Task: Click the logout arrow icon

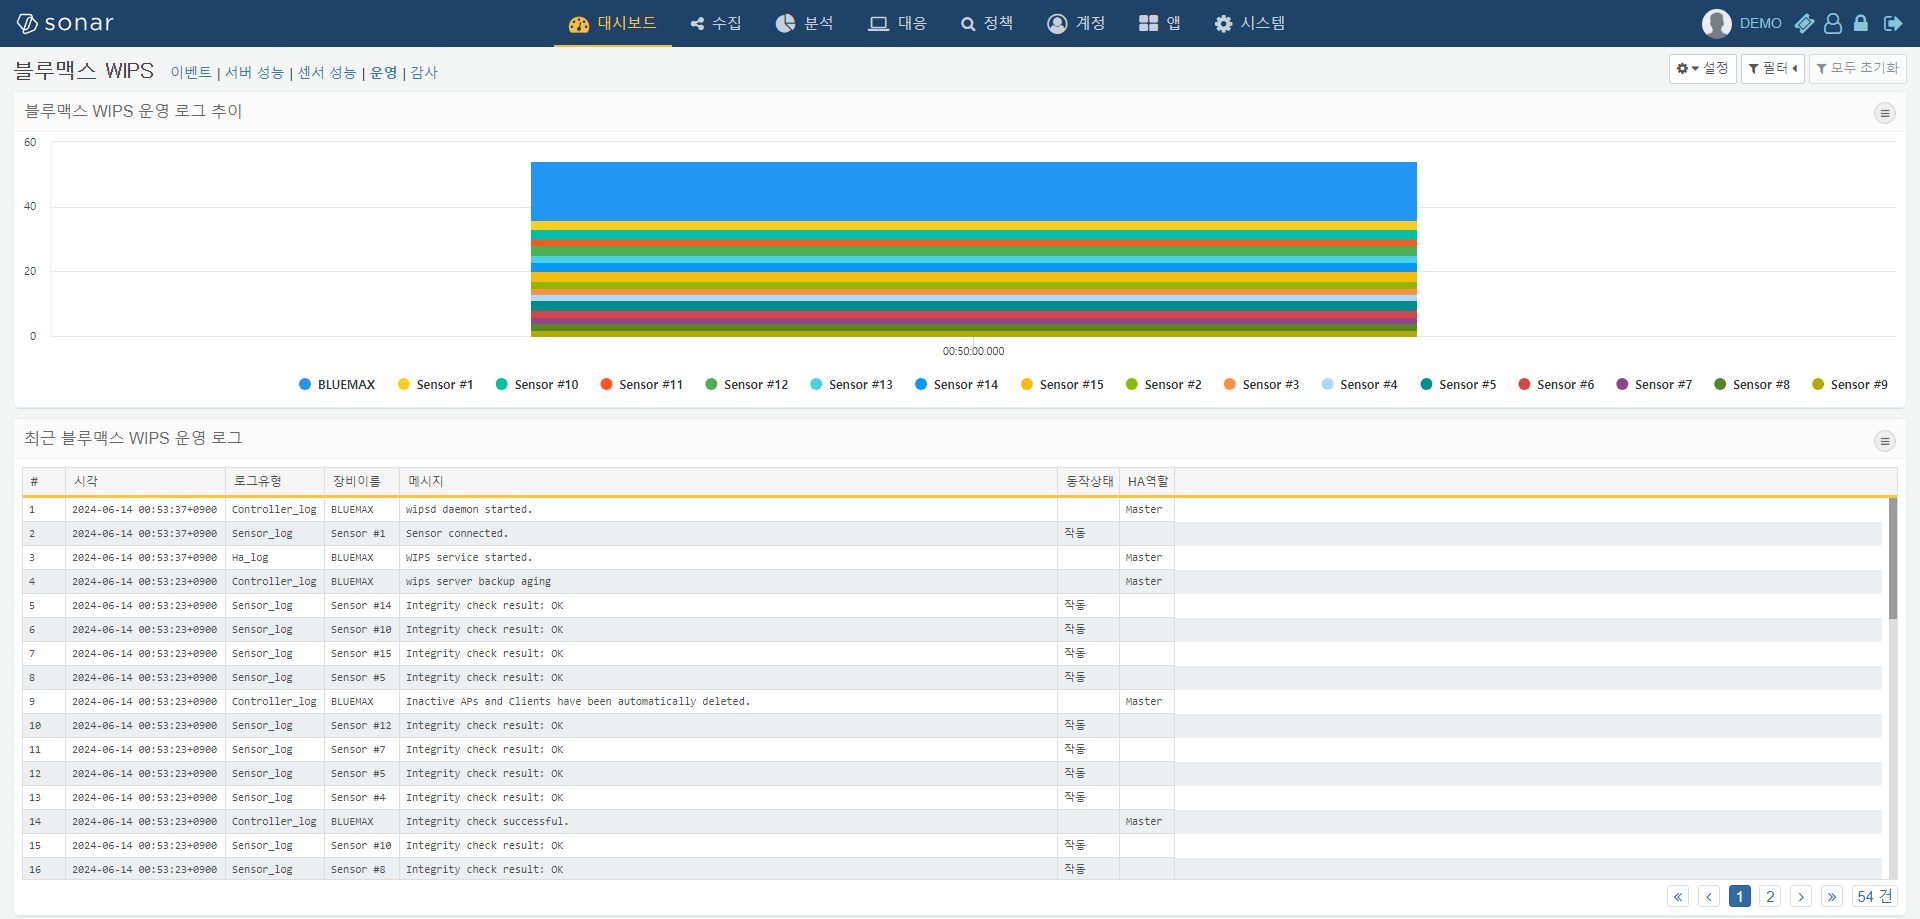Action: point(1893,23)
